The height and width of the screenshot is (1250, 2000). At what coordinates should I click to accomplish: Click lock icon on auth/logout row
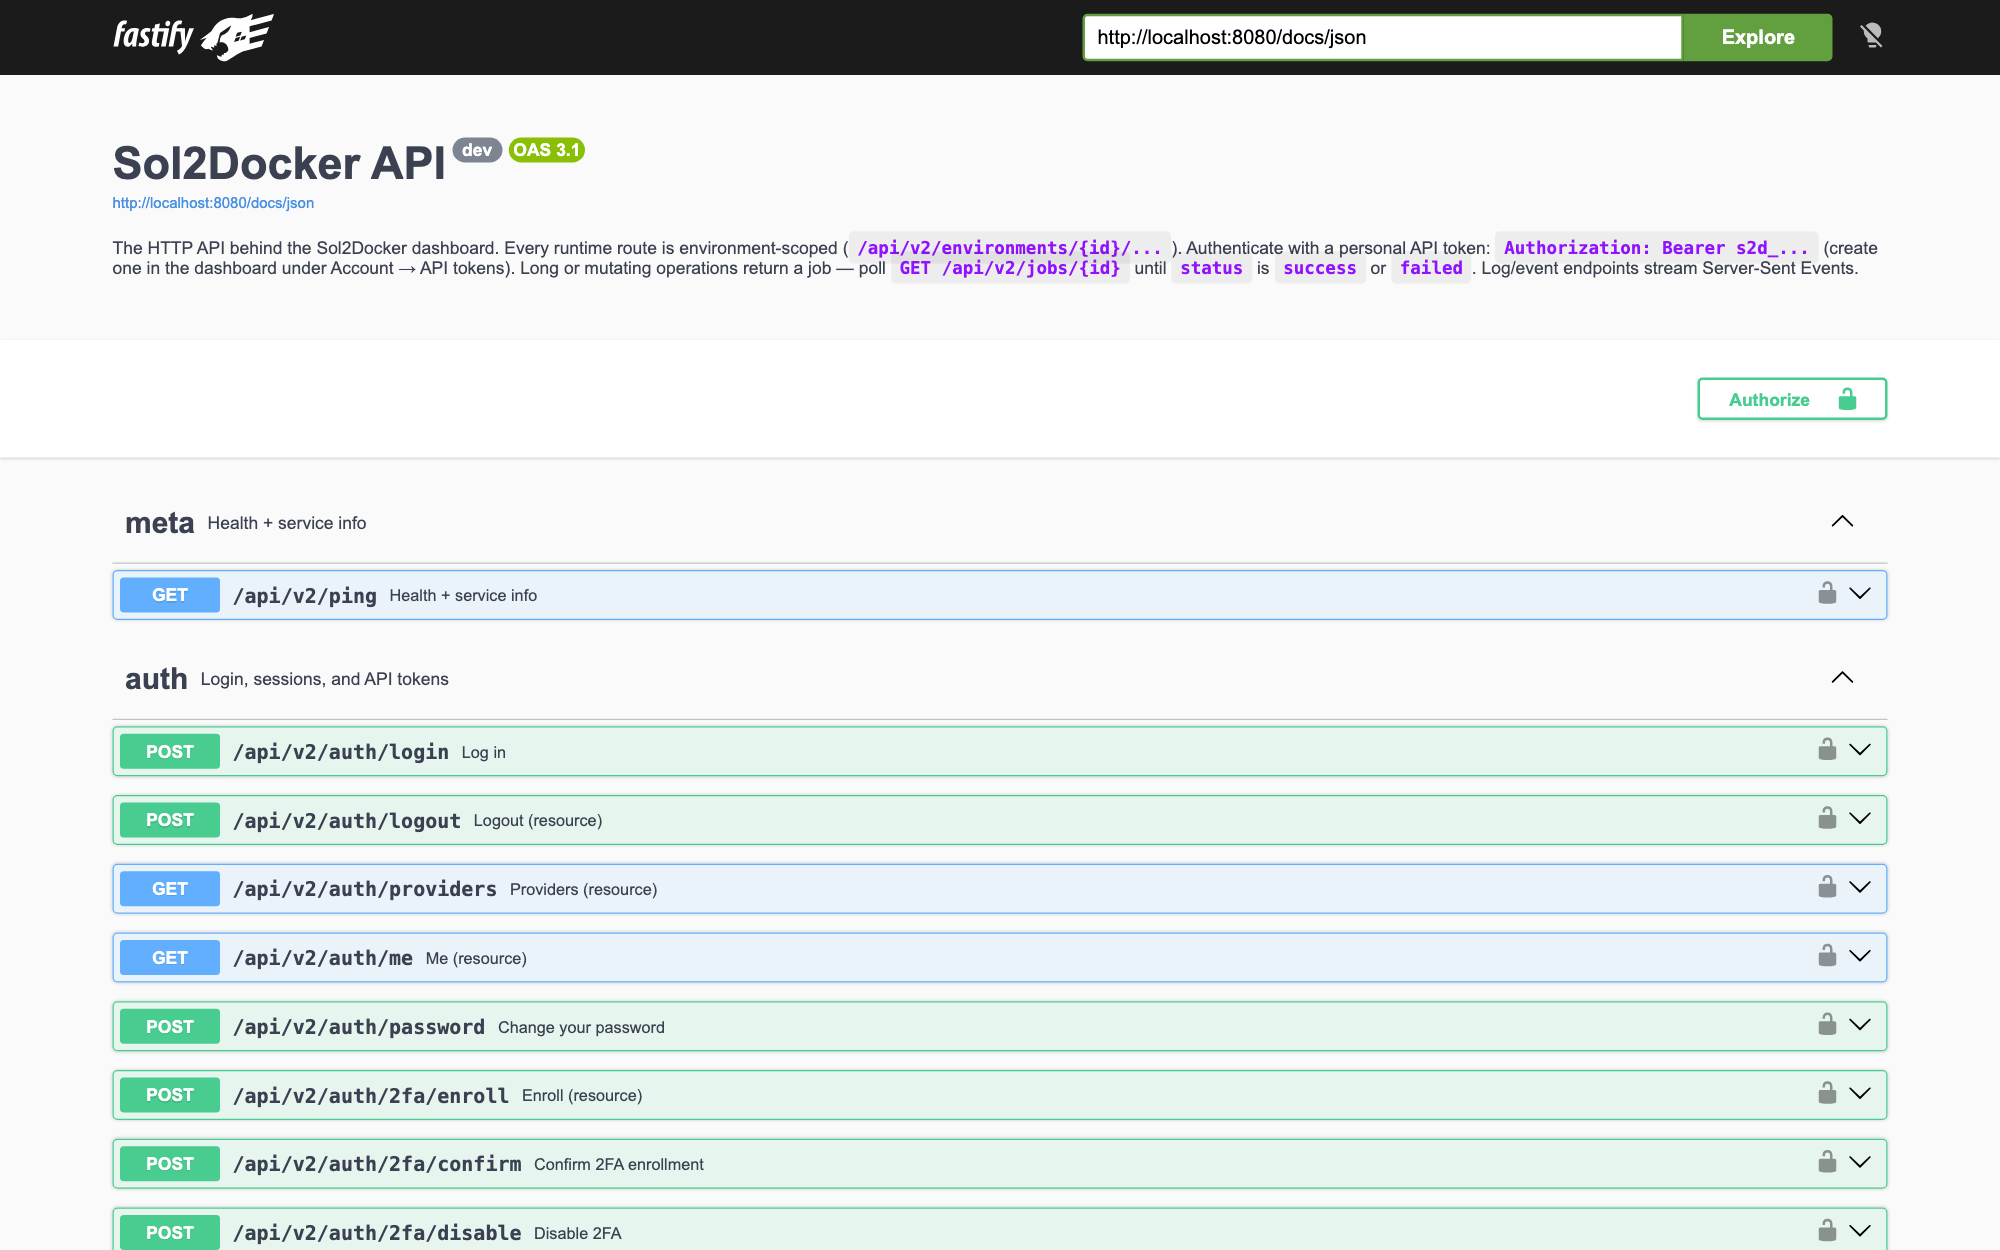coord(1827,818)
